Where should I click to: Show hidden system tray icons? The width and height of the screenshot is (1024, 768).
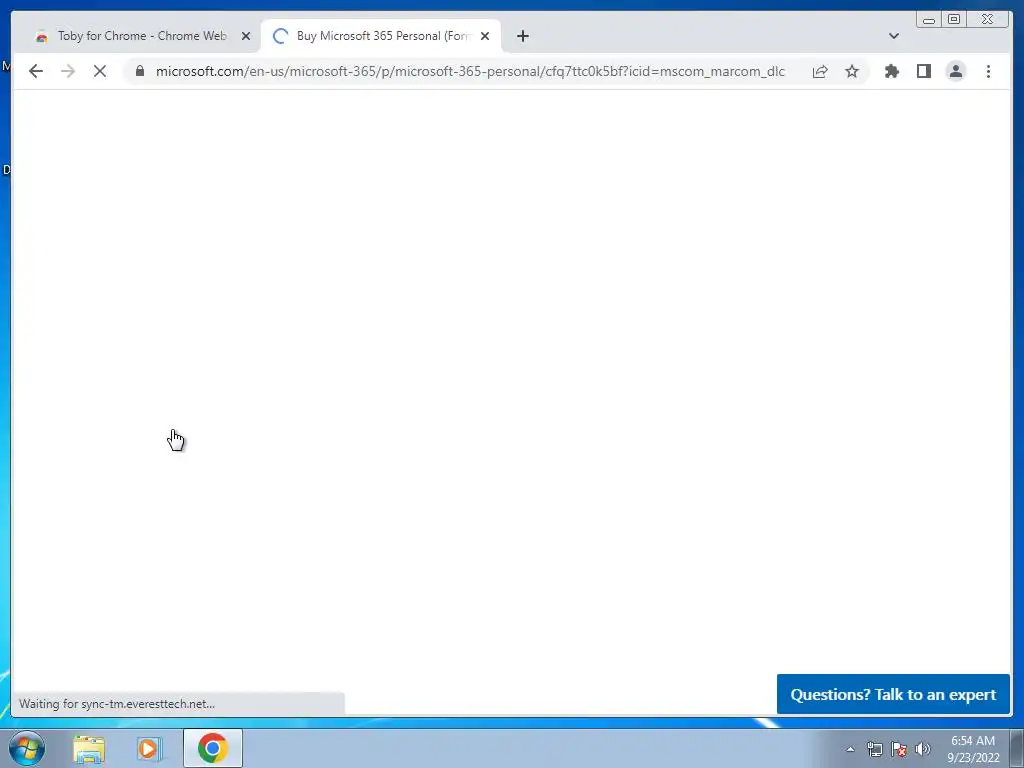tap(850, 749)
